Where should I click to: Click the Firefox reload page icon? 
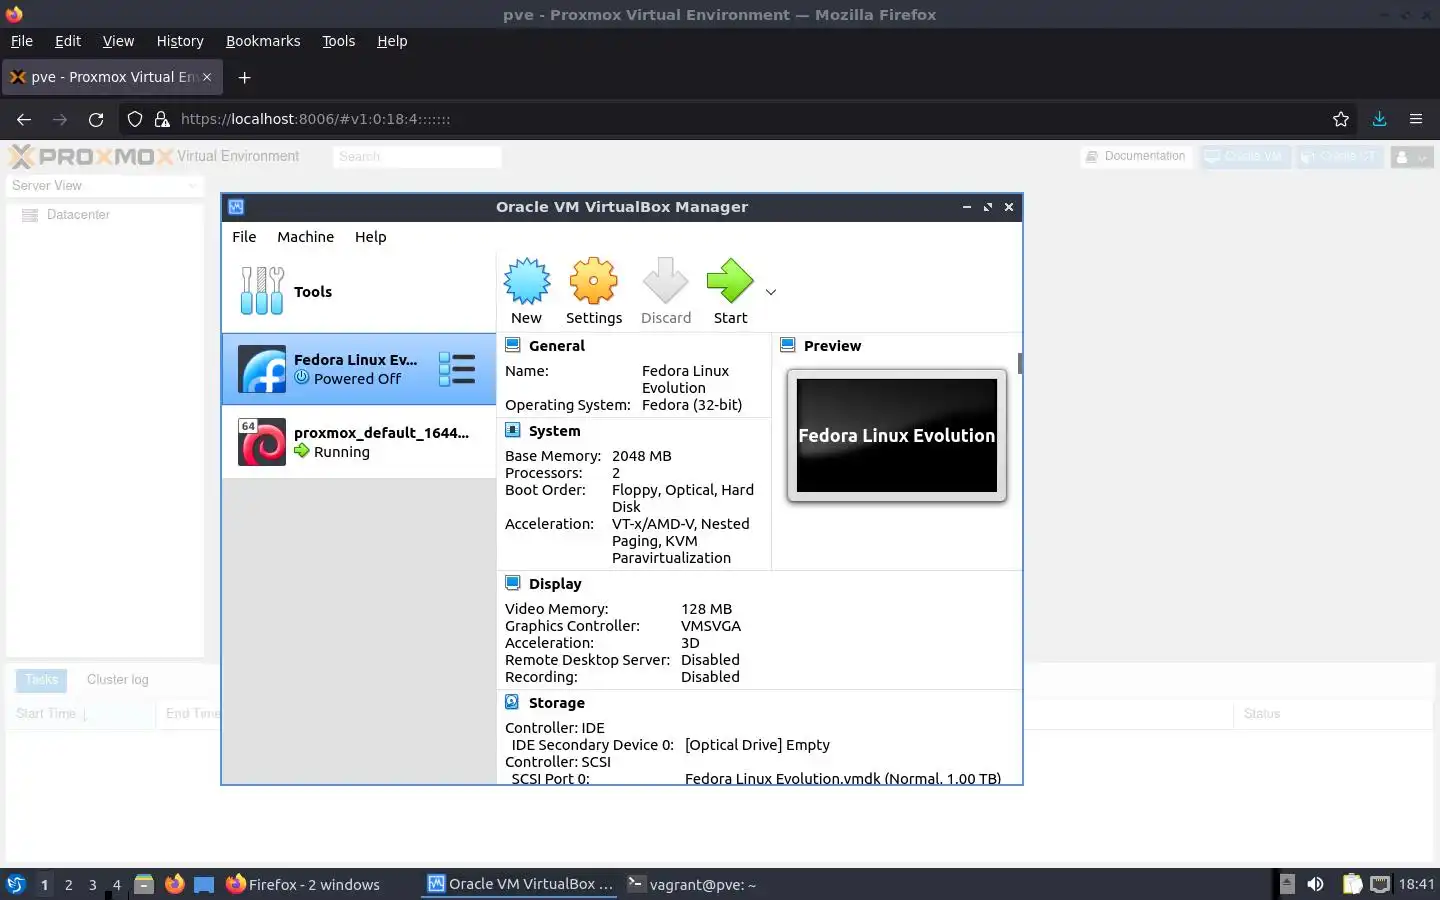pos(96,119)
